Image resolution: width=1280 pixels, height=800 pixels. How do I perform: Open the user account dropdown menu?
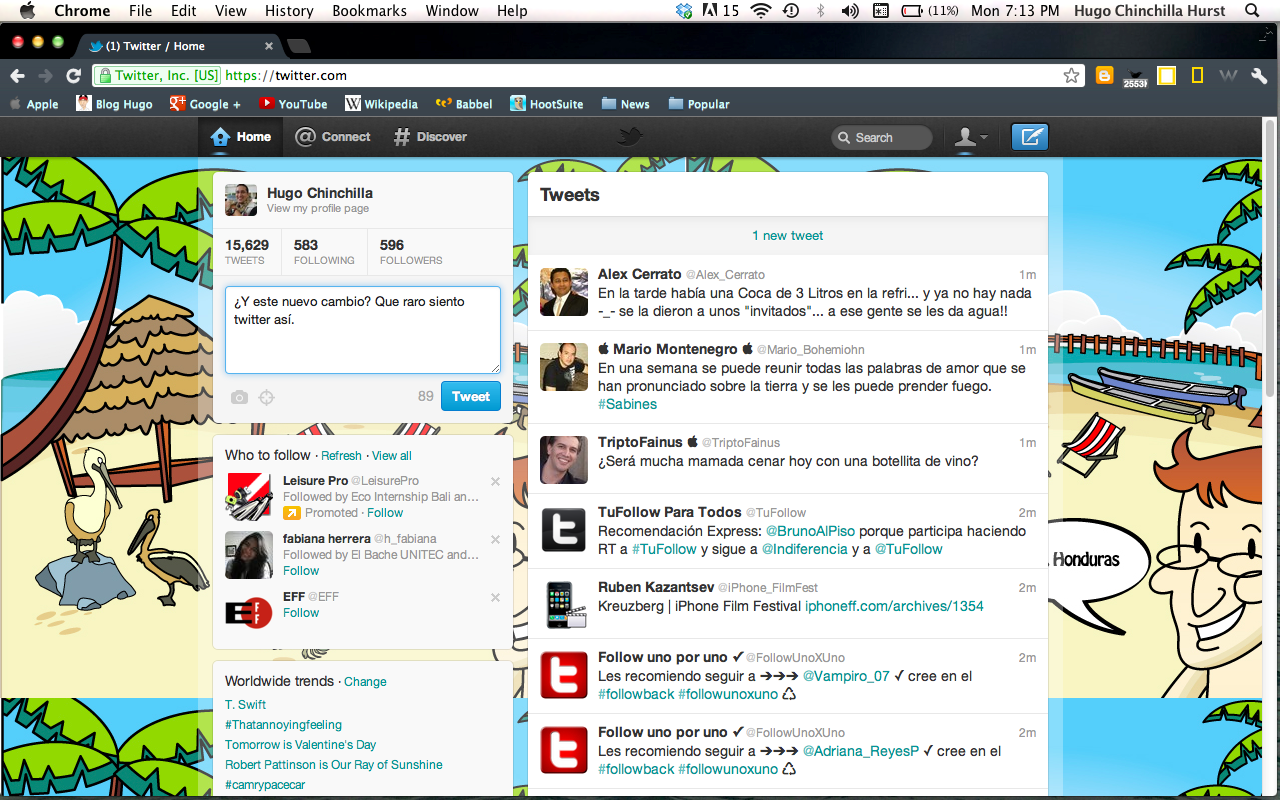[970, 137]
